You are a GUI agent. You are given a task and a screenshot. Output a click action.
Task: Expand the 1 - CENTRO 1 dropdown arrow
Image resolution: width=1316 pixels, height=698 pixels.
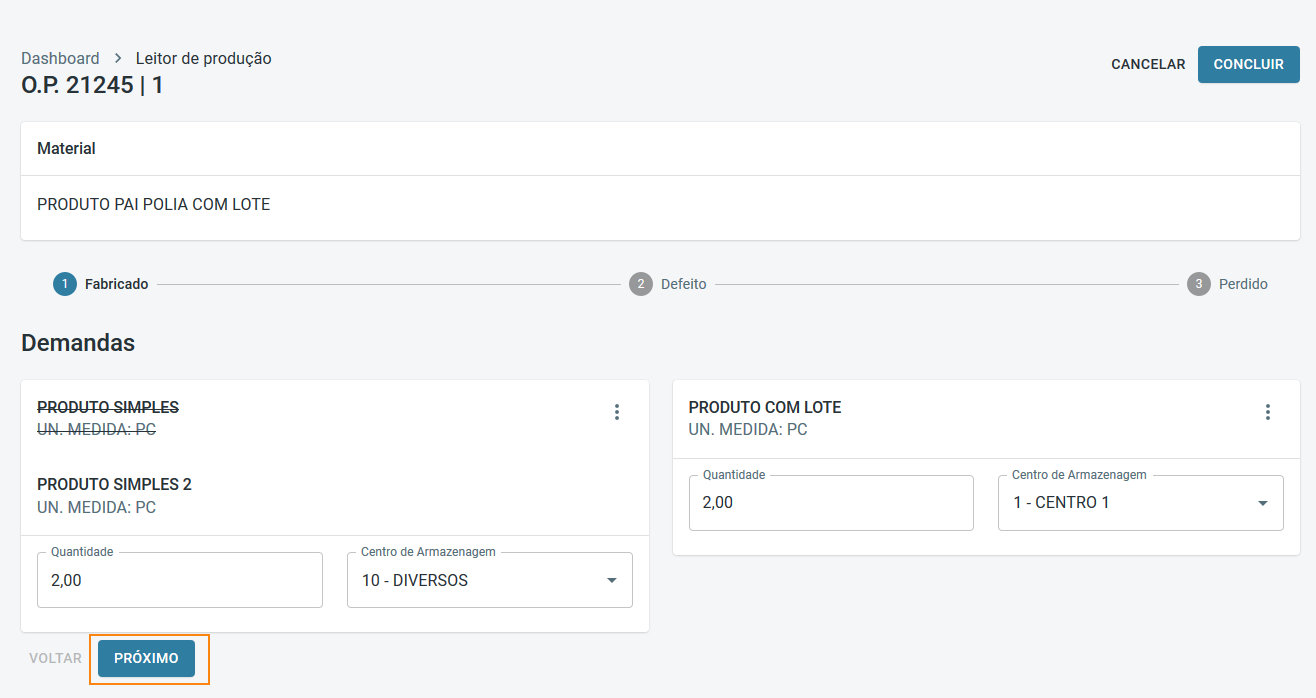(x=1263, y=503)
